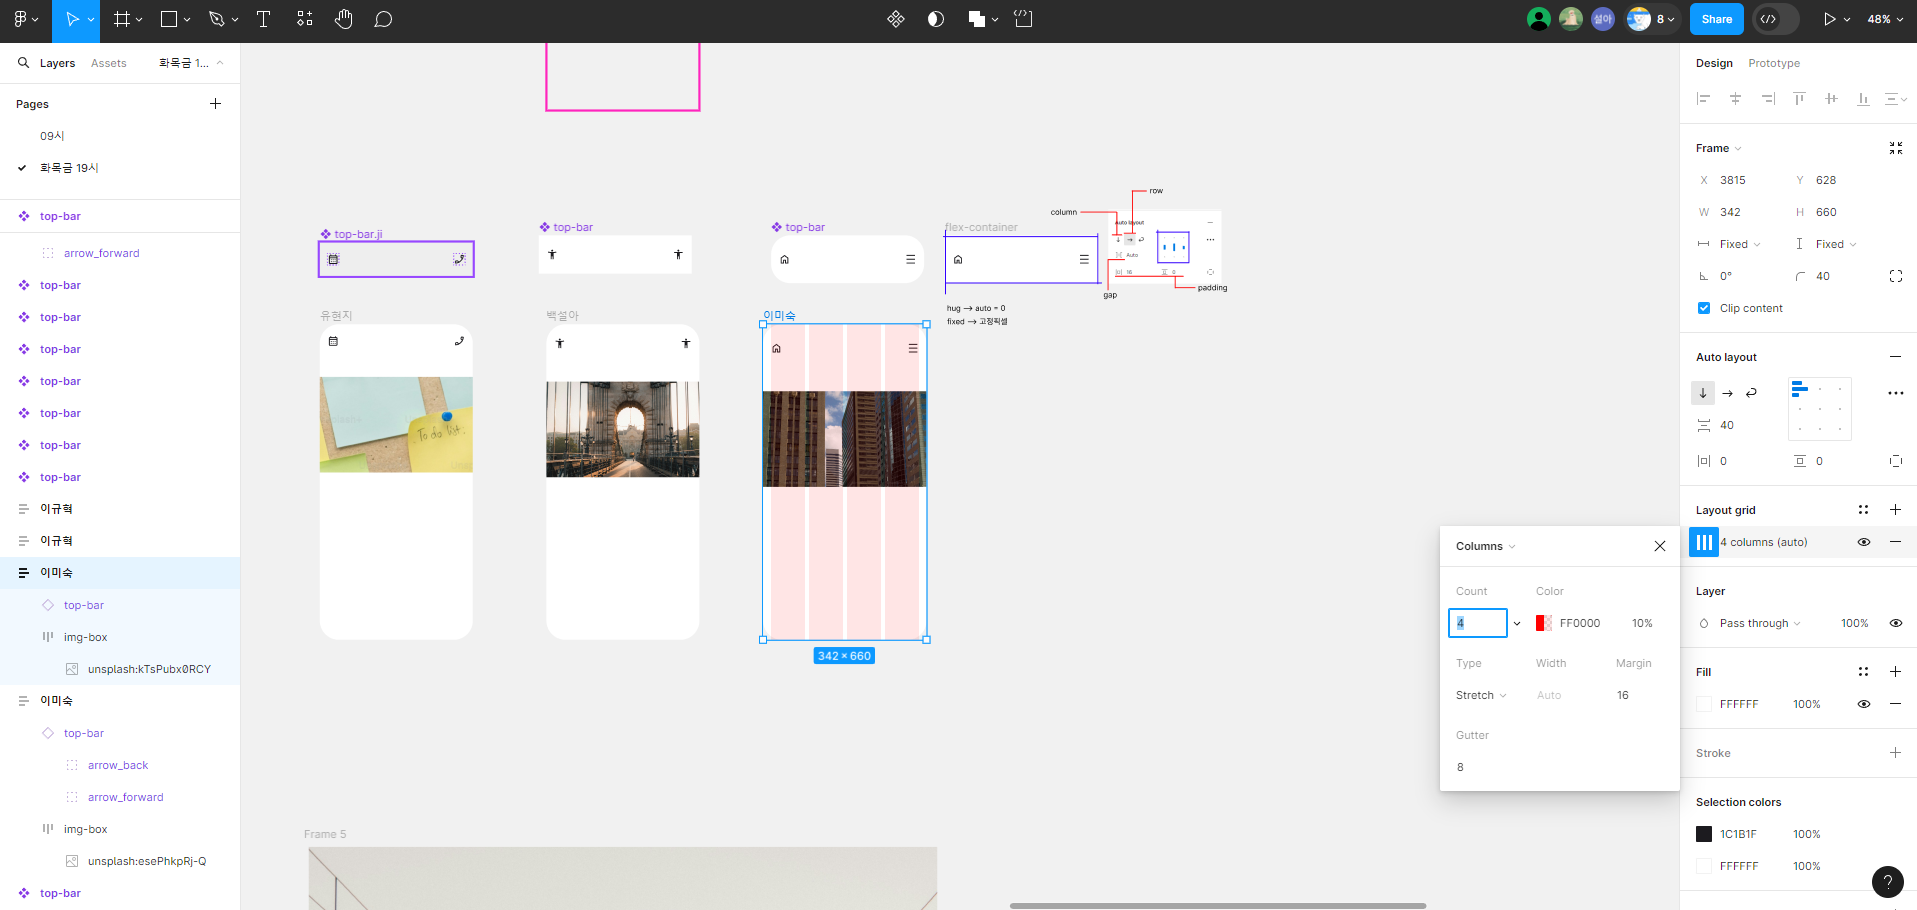
Task: Select the Comment tool
Action: click(x=383, y=19)
